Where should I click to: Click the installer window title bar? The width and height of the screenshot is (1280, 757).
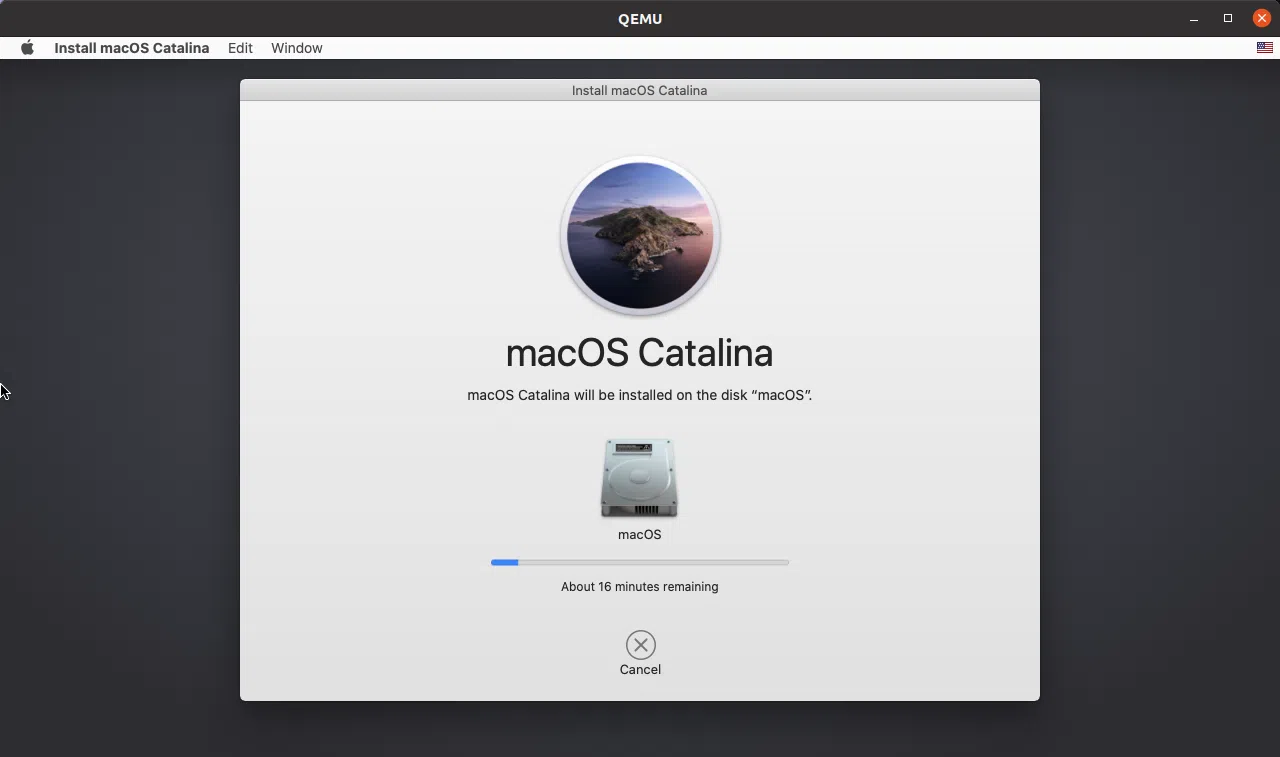[640, 90]
